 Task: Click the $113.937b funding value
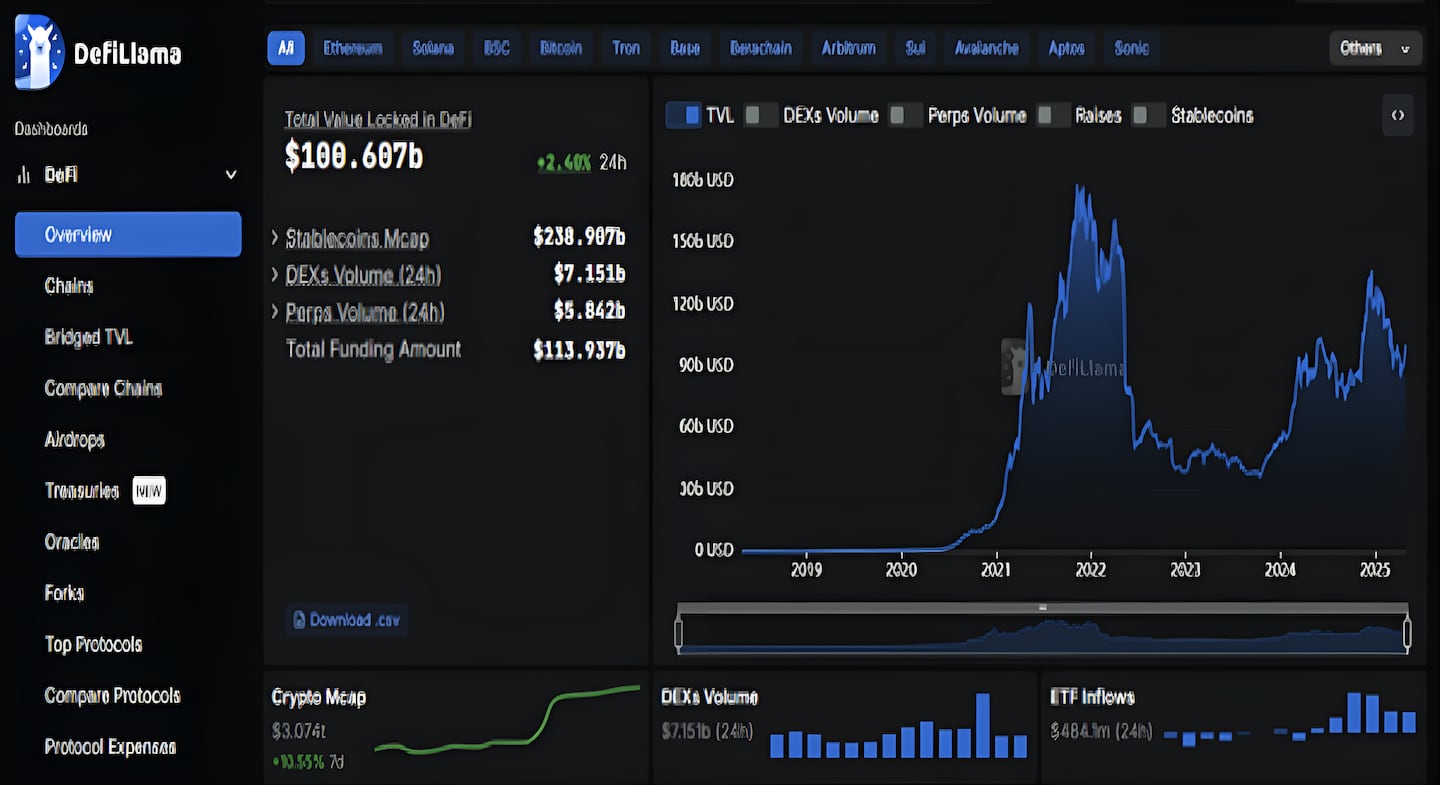[x=579, y=350]
